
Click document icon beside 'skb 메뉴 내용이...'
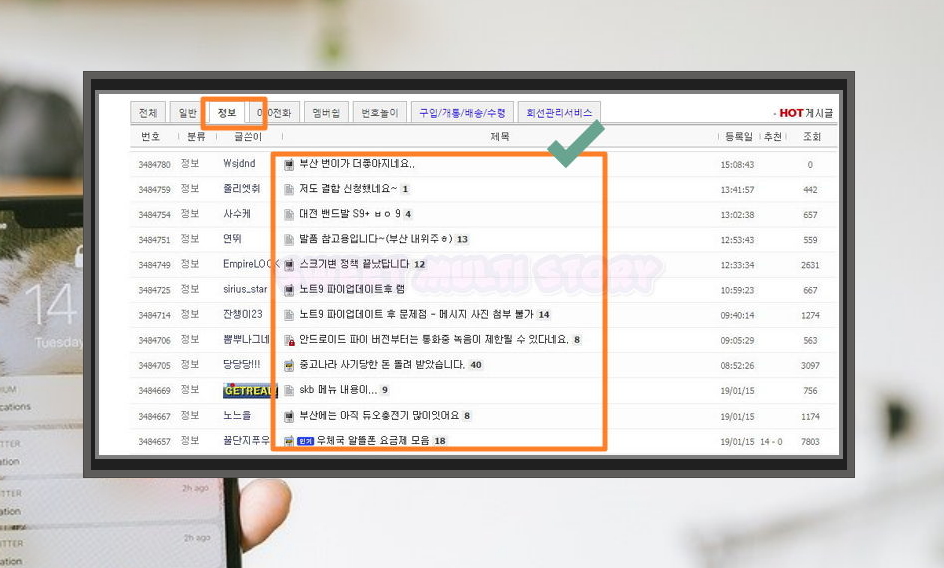pyautogui.click(x=289, y=390)
